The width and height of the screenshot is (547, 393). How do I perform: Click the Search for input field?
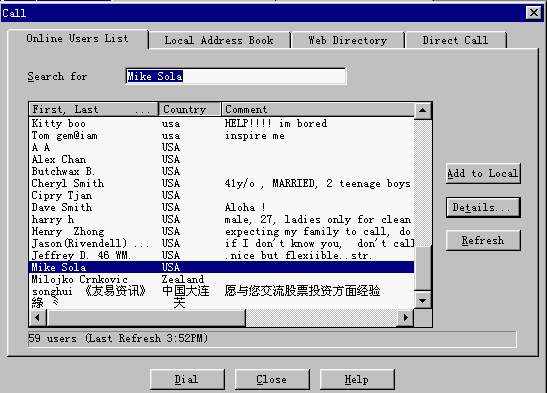(236, 76)
